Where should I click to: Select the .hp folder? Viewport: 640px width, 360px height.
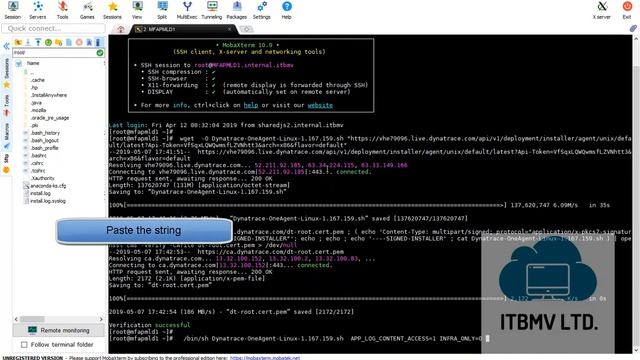(x=34, y=87)
